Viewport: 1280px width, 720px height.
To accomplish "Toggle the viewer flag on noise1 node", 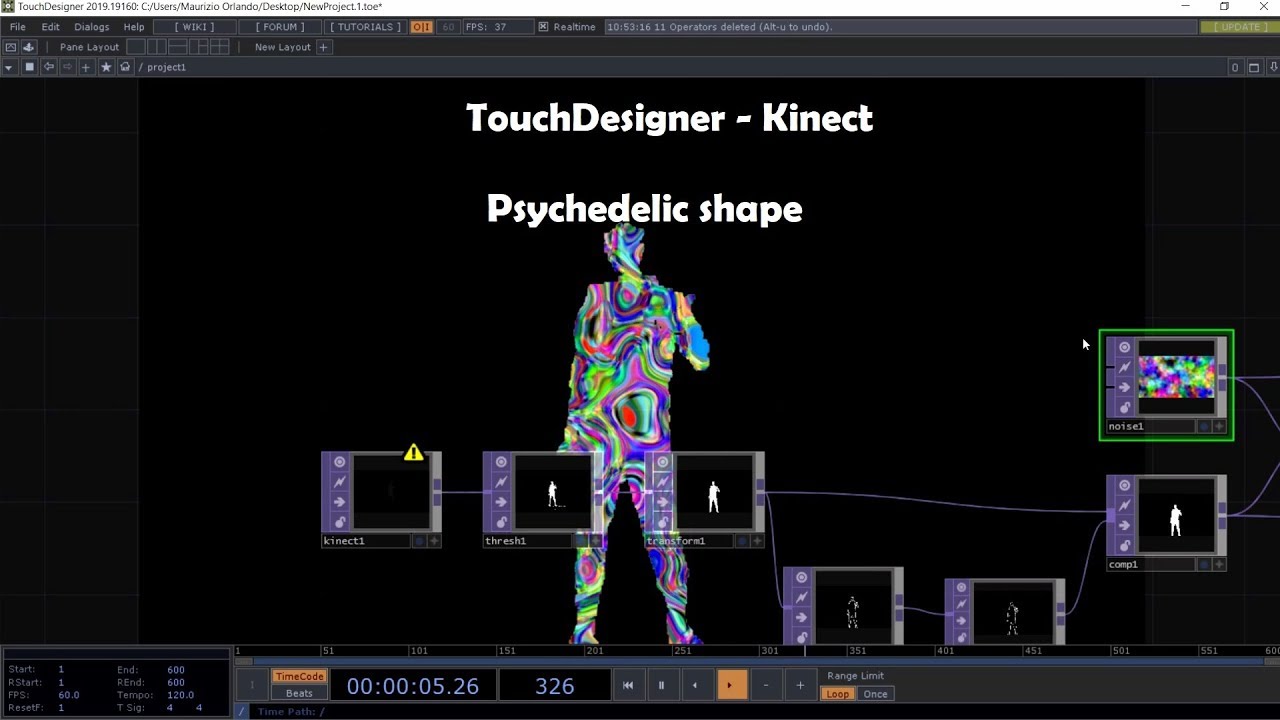I will [1125, 347].
